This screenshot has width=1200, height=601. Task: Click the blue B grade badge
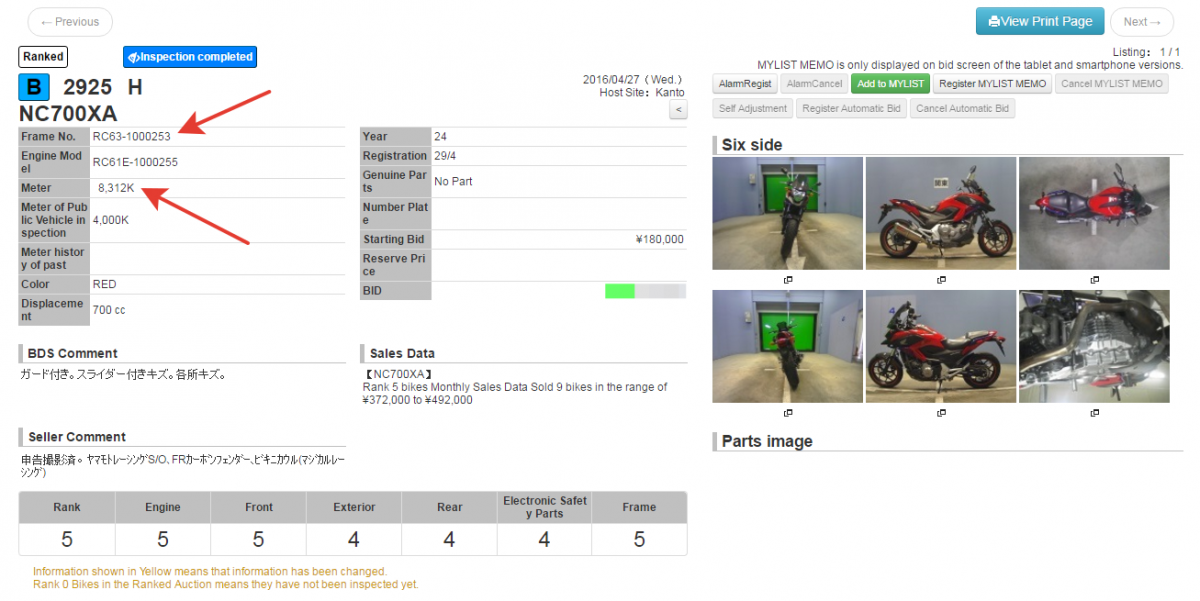(x=34, y=87)
